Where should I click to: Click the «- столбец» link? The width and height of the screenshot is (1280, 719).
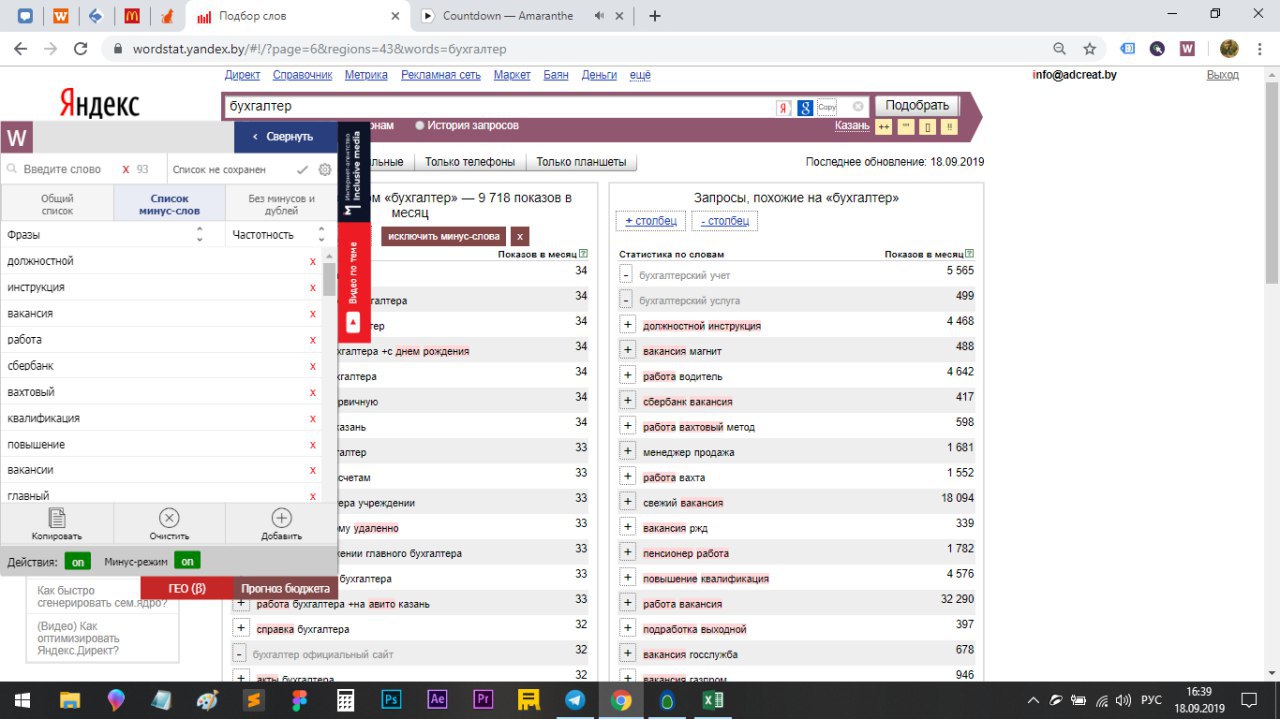[724, 221]
